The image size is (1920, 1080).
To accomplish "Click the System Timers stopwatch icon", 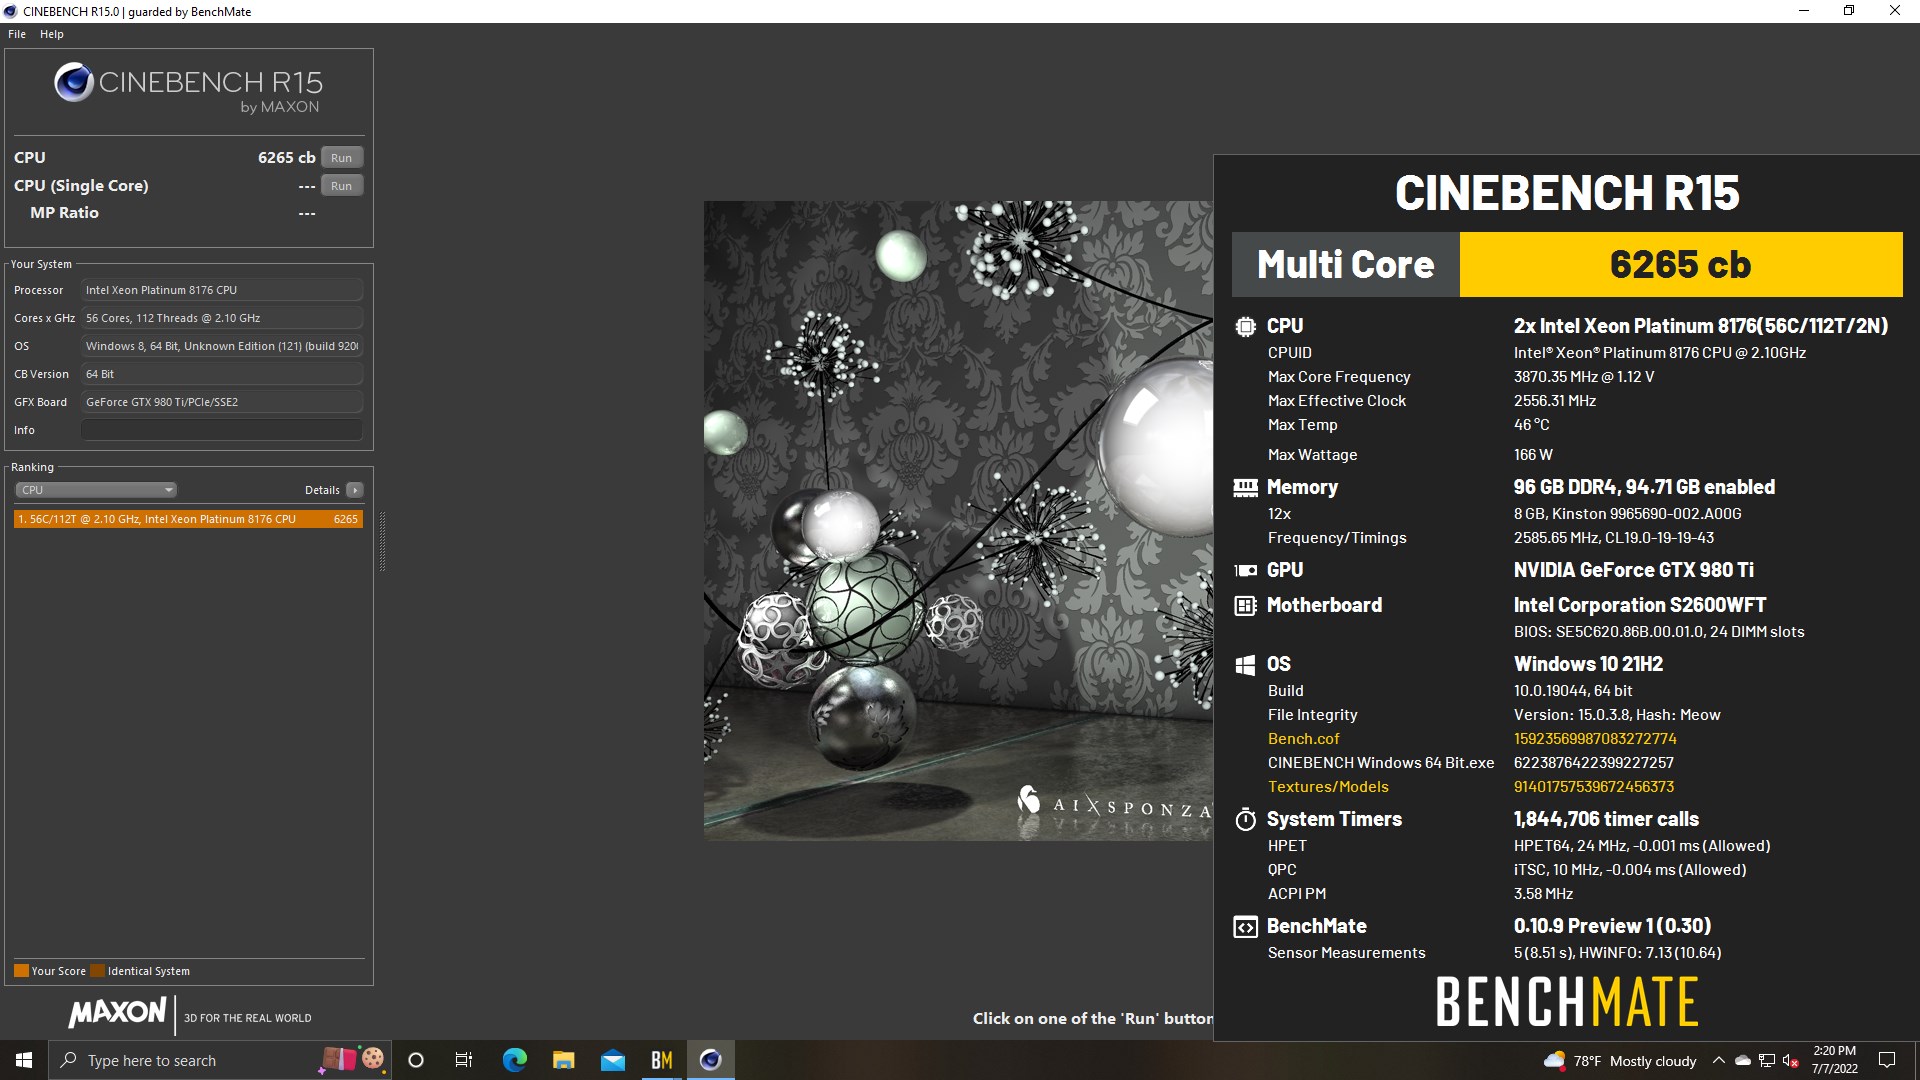I will tap(1245, 819).
